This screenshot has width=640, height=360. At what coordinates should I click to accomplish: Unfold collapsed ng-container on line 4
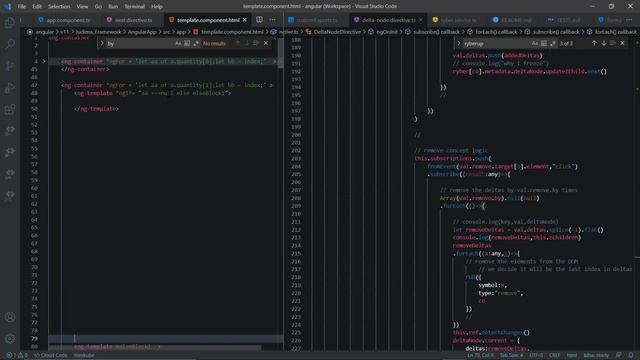coord(44,62)
